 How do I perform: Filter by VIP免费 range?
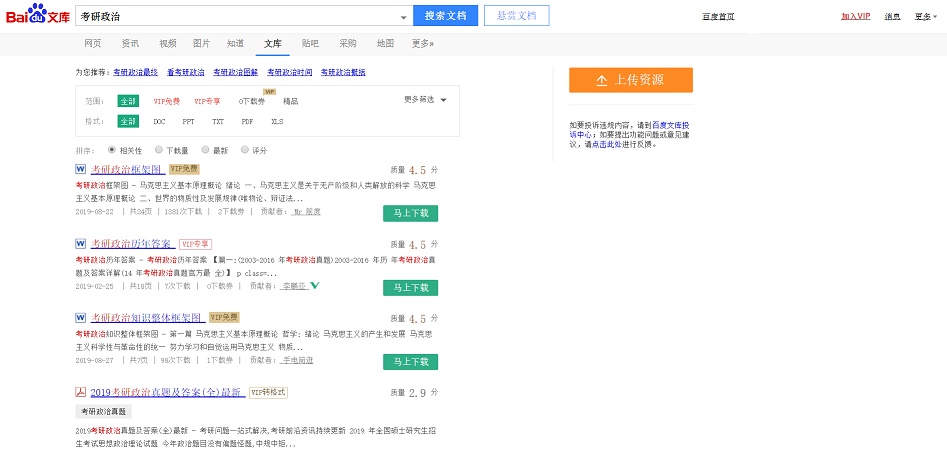[167, 101]
